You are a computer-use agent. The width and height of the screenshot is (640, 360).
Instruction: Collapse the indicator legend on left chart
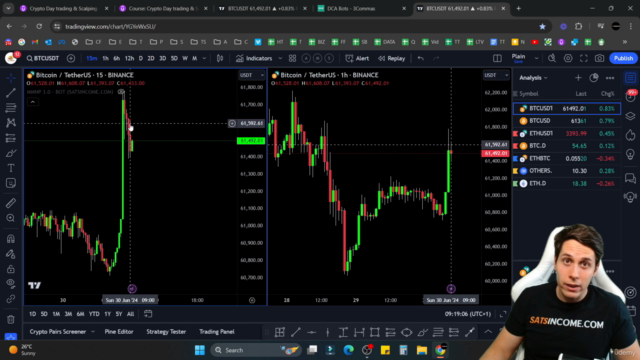[33, 102]
